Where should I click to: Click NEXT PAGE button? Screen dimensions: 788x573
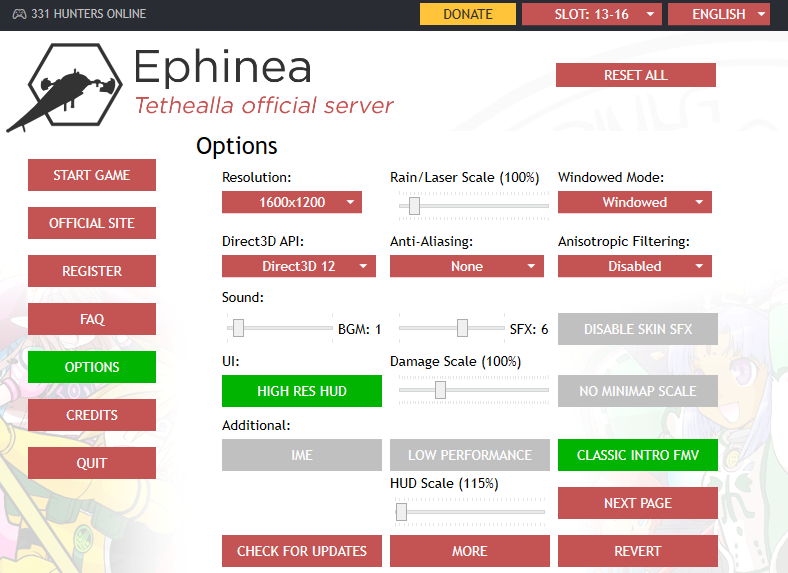[638, 503]
